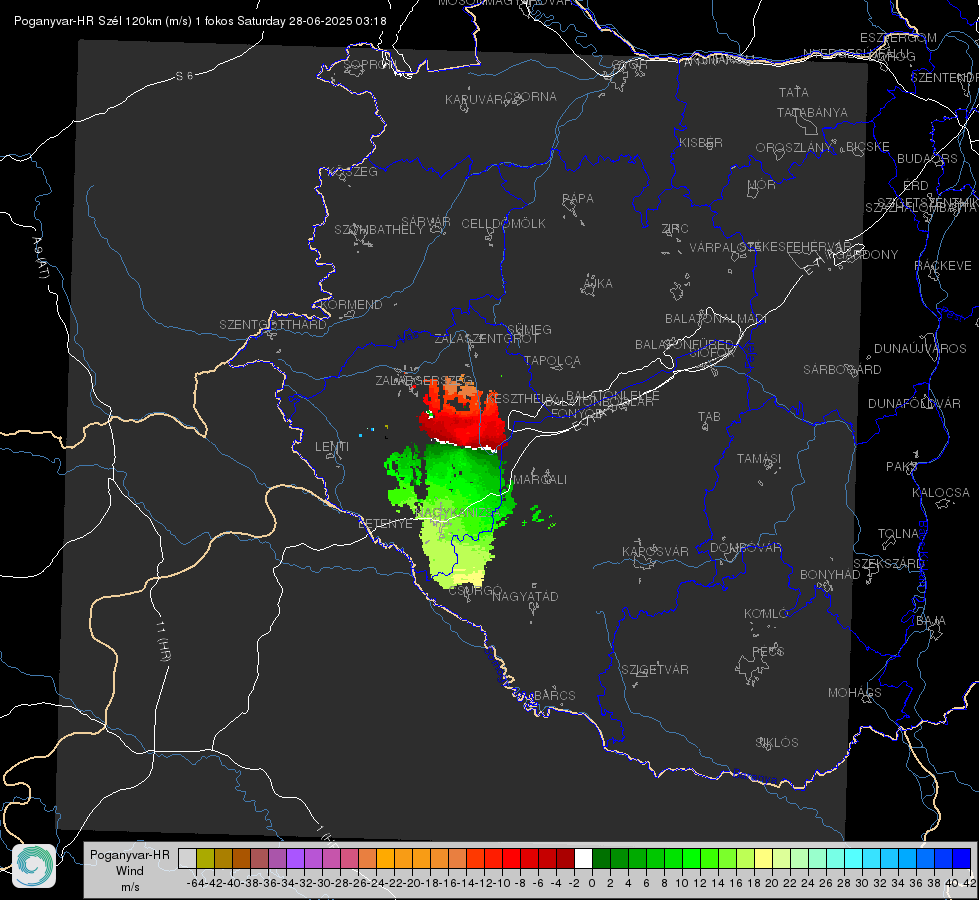Click the SÁRBOGÁRD label
This screenshot has width=979, height=900.
tap(842, 370)
